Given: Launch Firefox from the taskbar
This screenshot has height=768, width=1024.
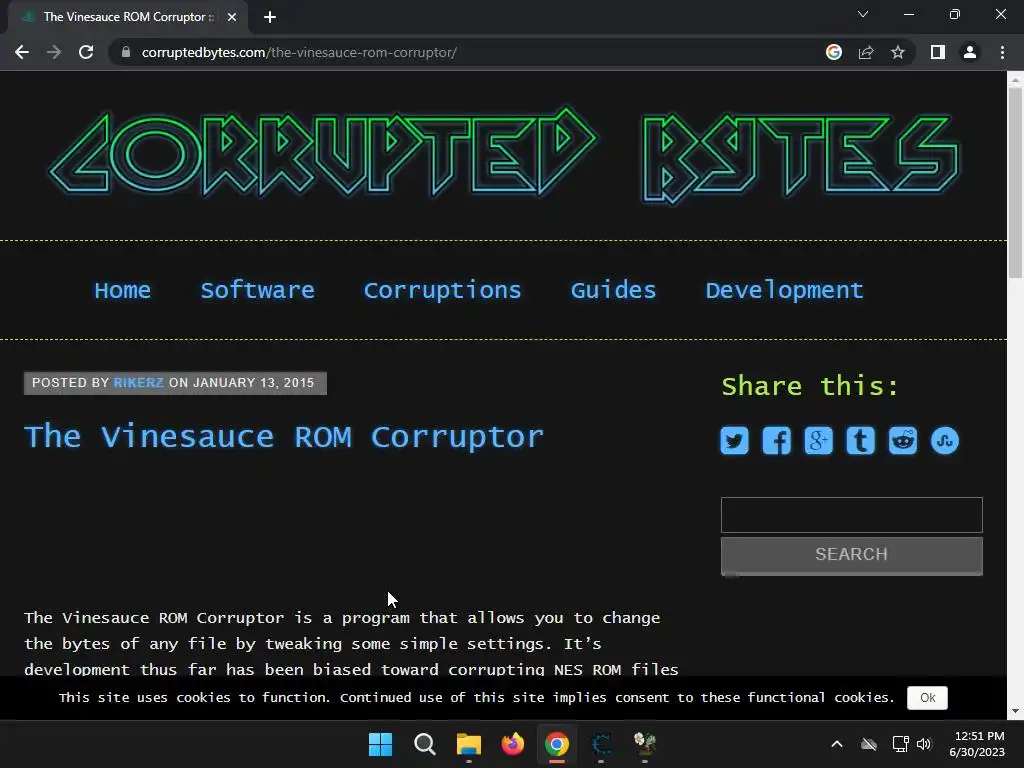Looking at the screenshot, I should 513,744.
